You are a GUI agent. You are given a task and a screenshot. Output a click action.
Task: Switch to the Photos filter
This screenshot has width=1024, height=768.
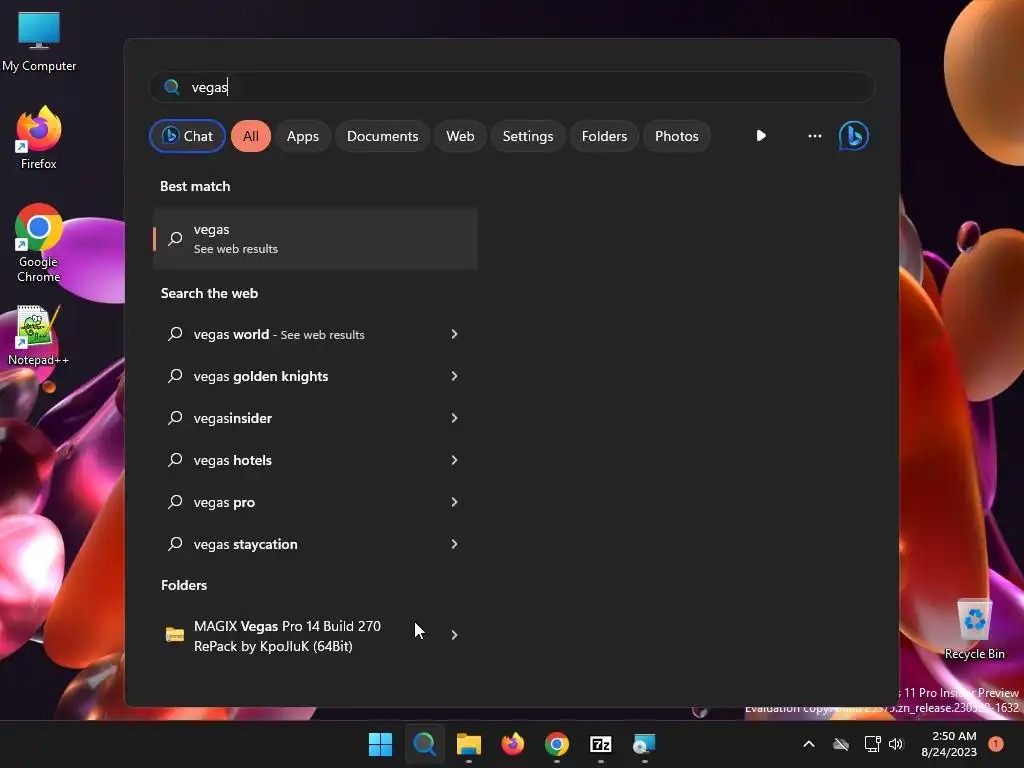coord(677,136)
